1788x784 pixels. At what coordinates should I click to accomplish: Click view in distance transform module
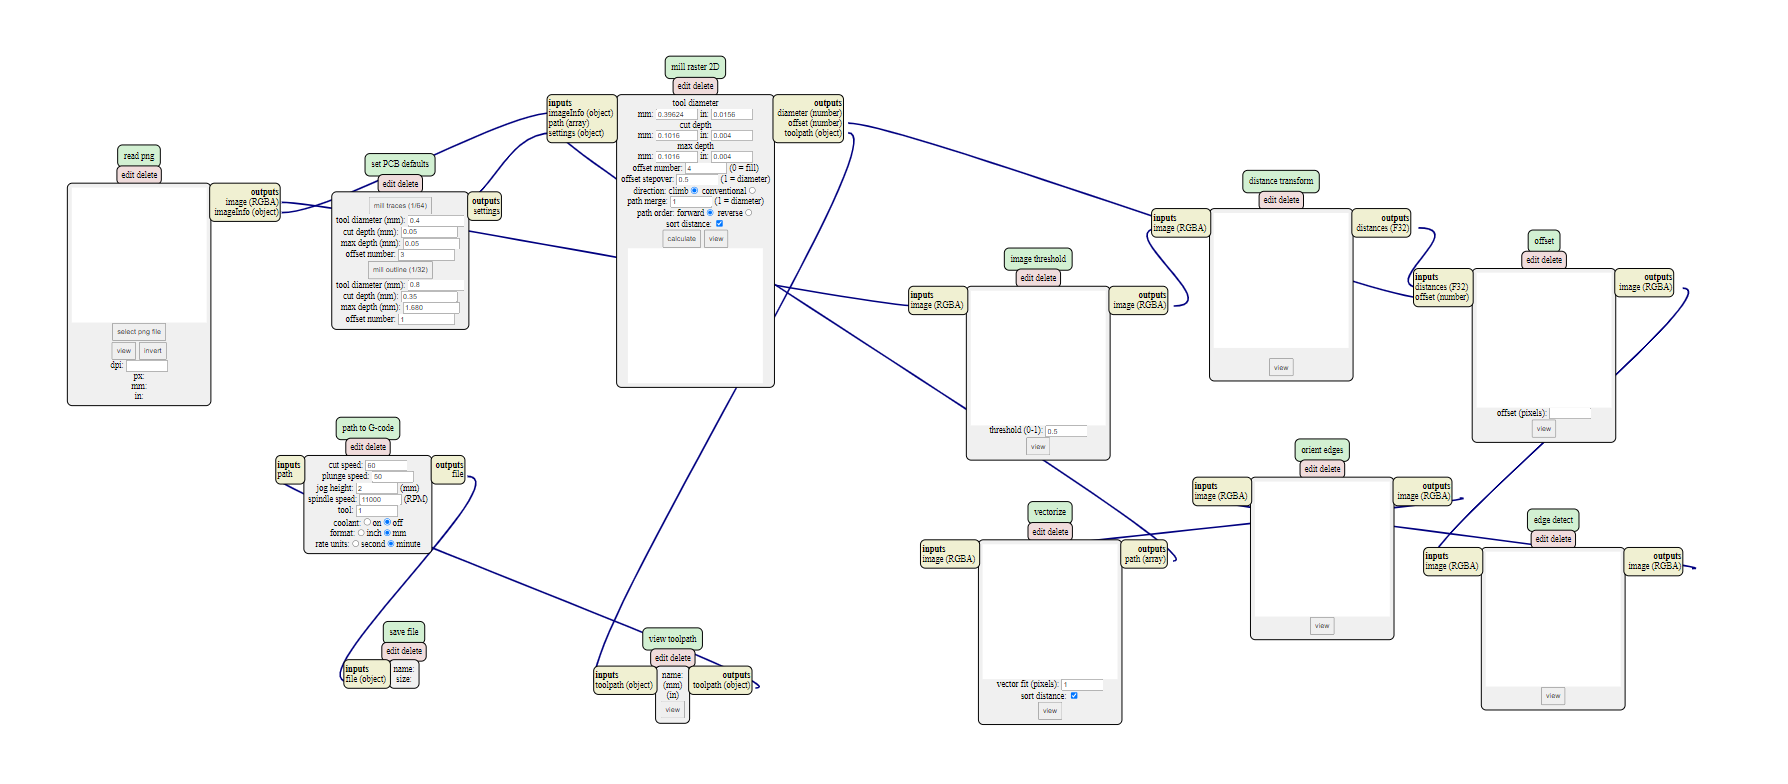(x=1281, y=368)
